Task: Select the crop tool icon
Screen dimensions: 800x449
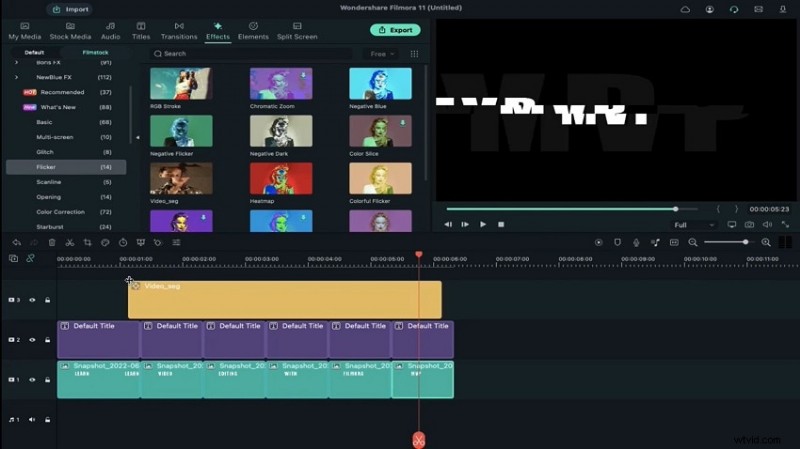Action: [x=88, y=243]
